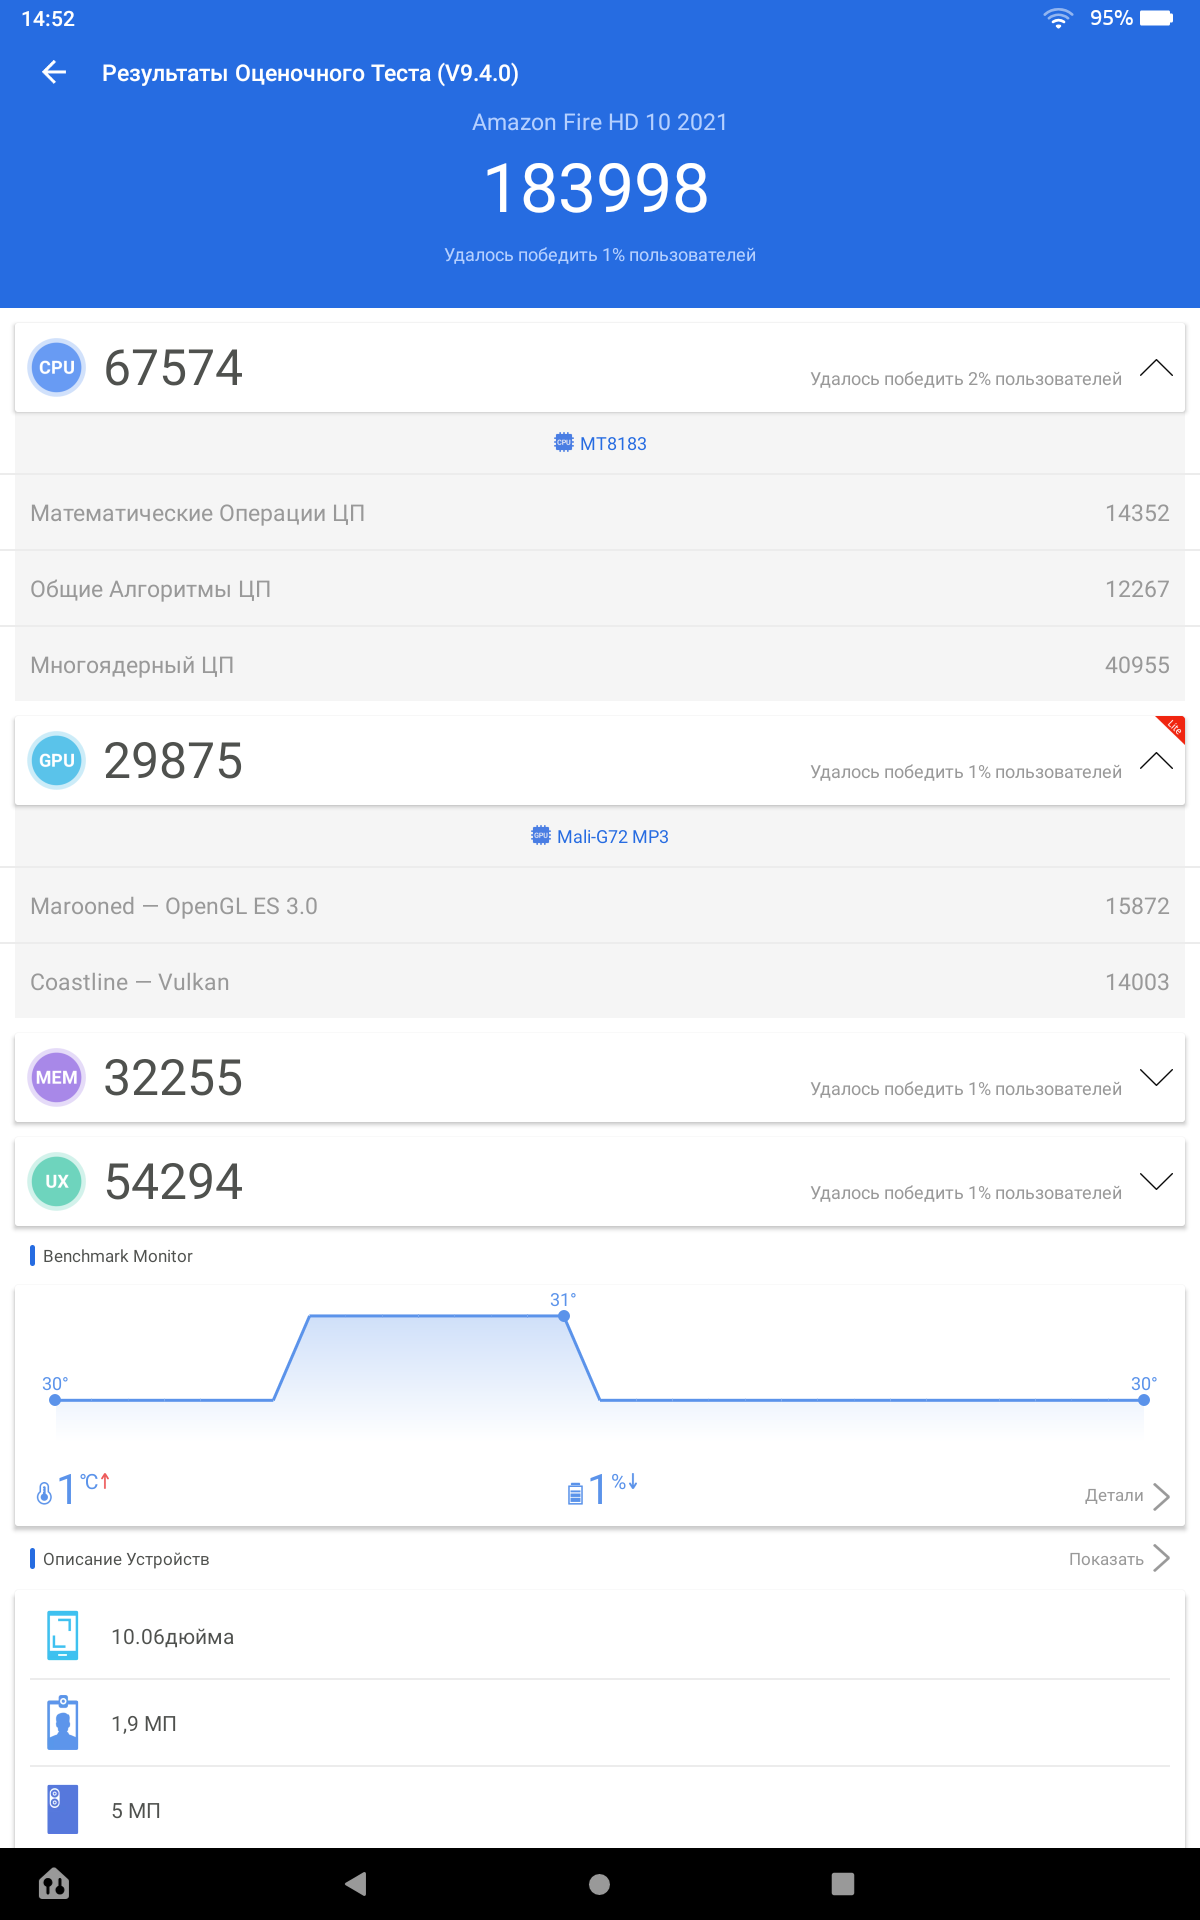Tap the battery drain icon
The image size is (1200, 1920).
tap(575, 1493)
